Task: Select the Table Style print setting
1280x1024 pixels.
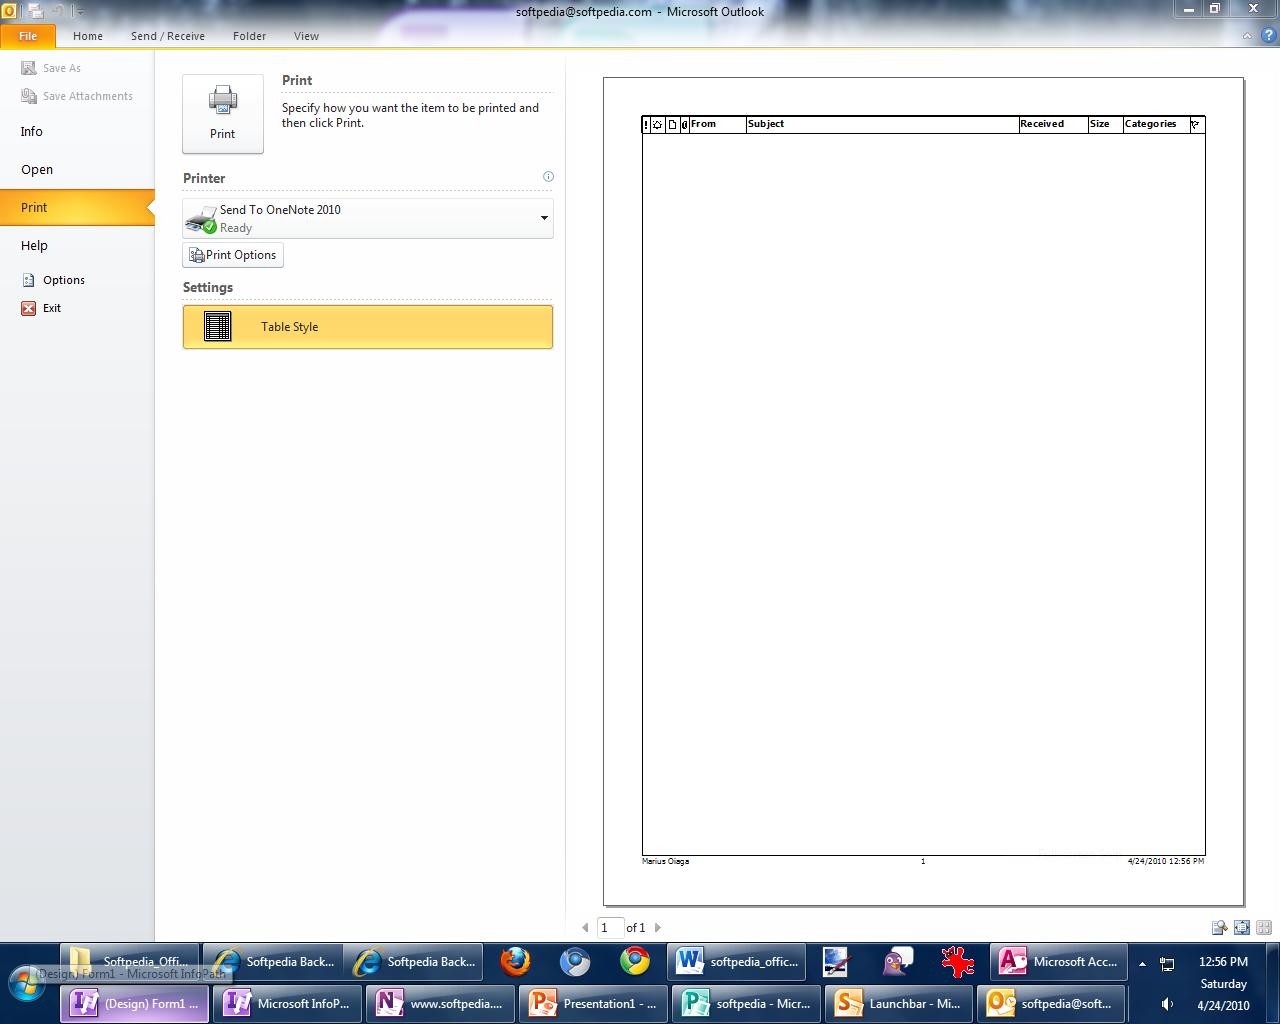Action: pos(367,327)
